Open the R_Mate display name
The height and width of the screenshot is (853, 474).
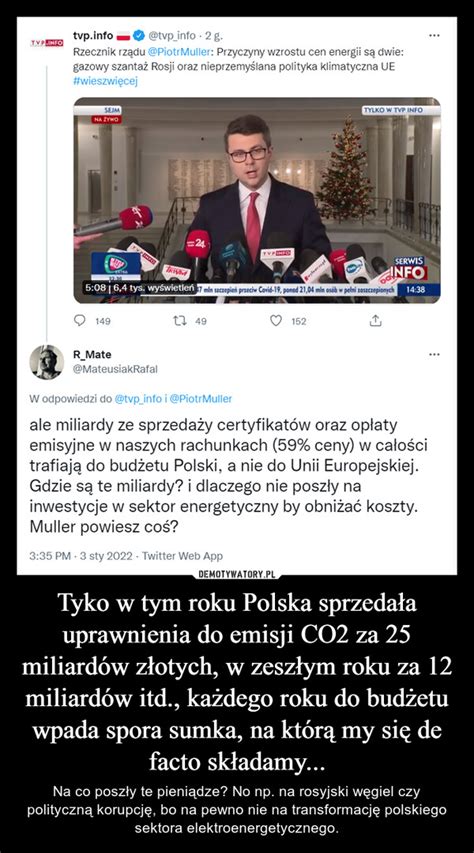[x=92, y=355]
